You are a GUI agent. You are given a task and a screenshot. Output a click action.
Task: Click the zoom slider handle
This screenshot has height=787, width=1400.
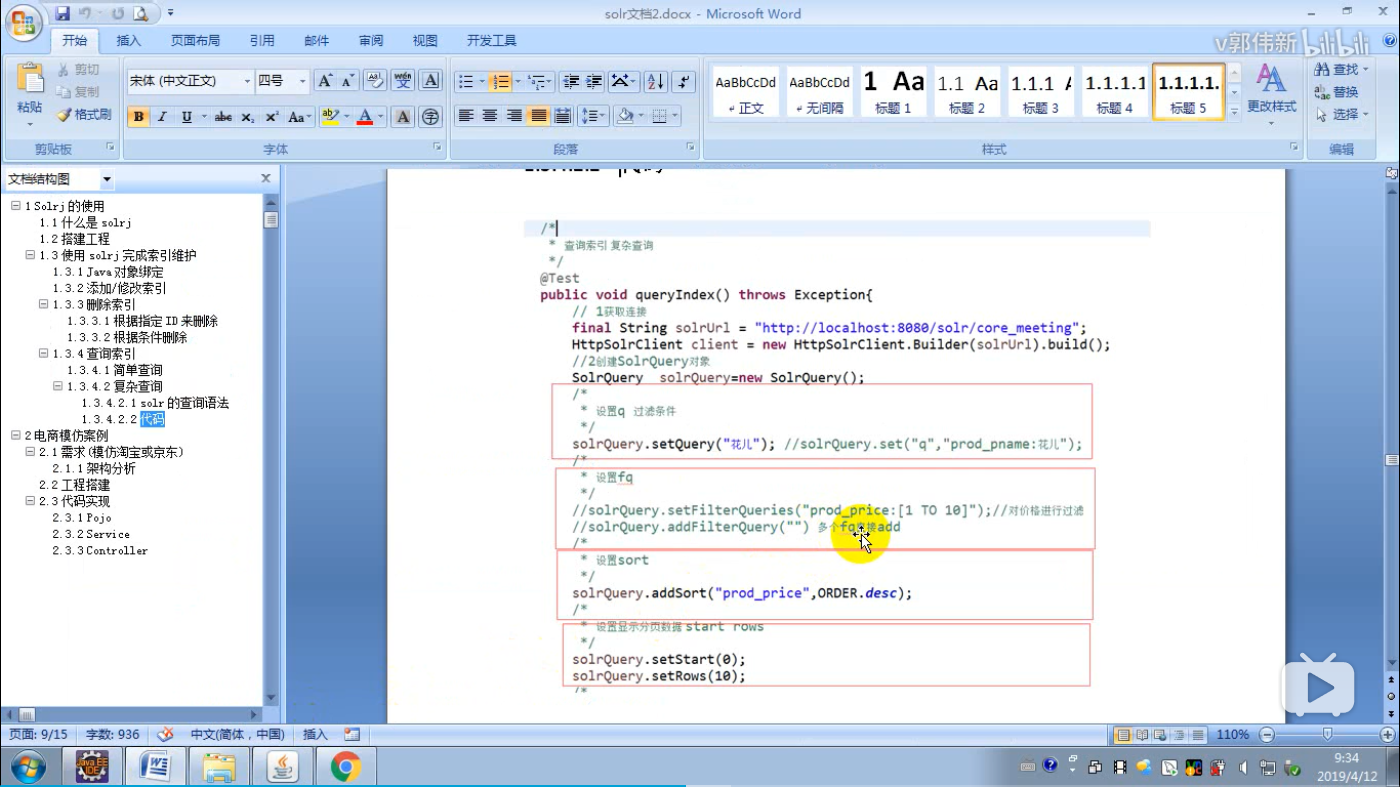[x=1327, y=735]
